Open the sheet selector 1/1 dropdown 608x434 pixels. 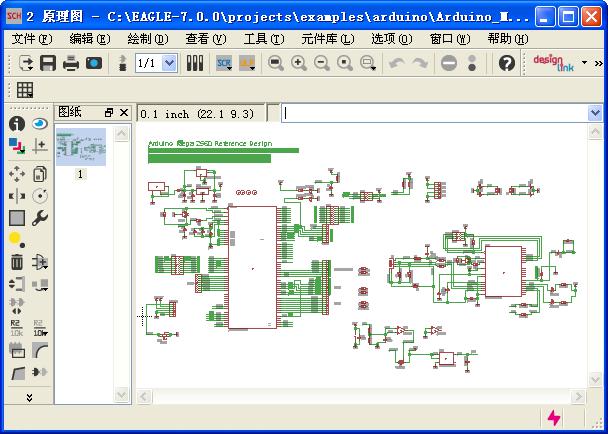[x=168, y=63]
